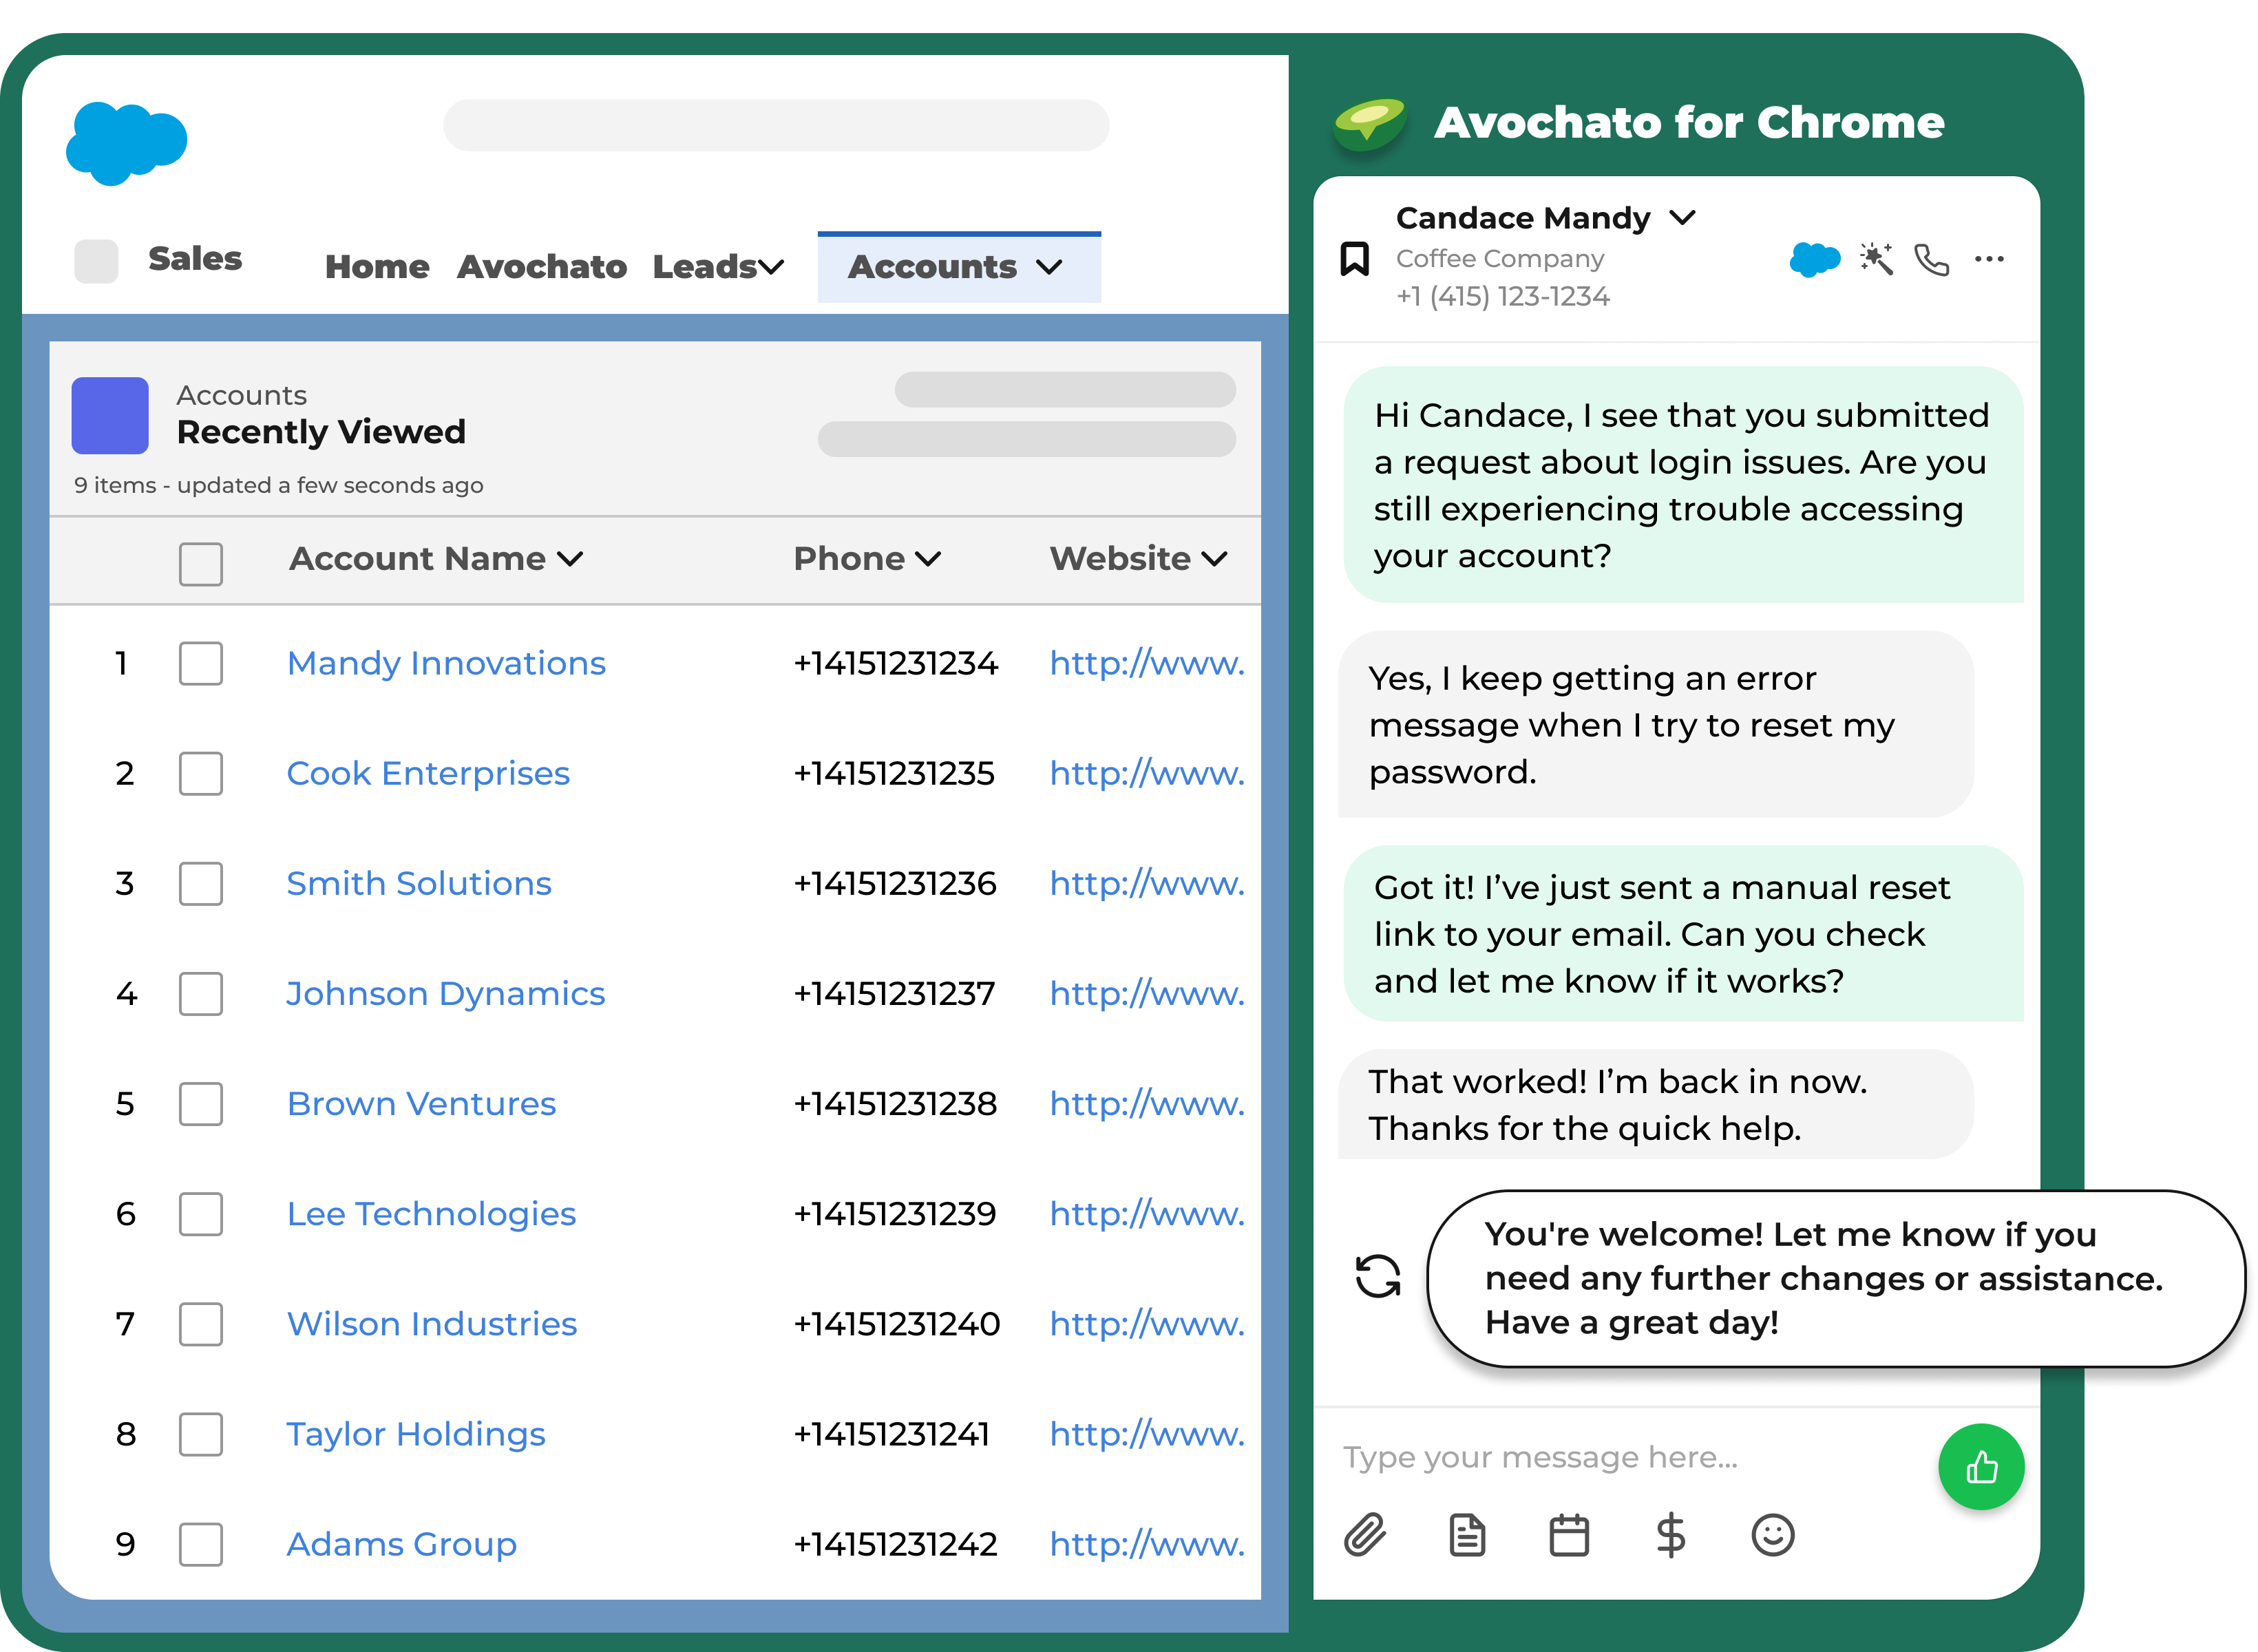2258x1652 pixels.
Task: Open website link in Mandy Innovations row
Action: point(1147,663)
